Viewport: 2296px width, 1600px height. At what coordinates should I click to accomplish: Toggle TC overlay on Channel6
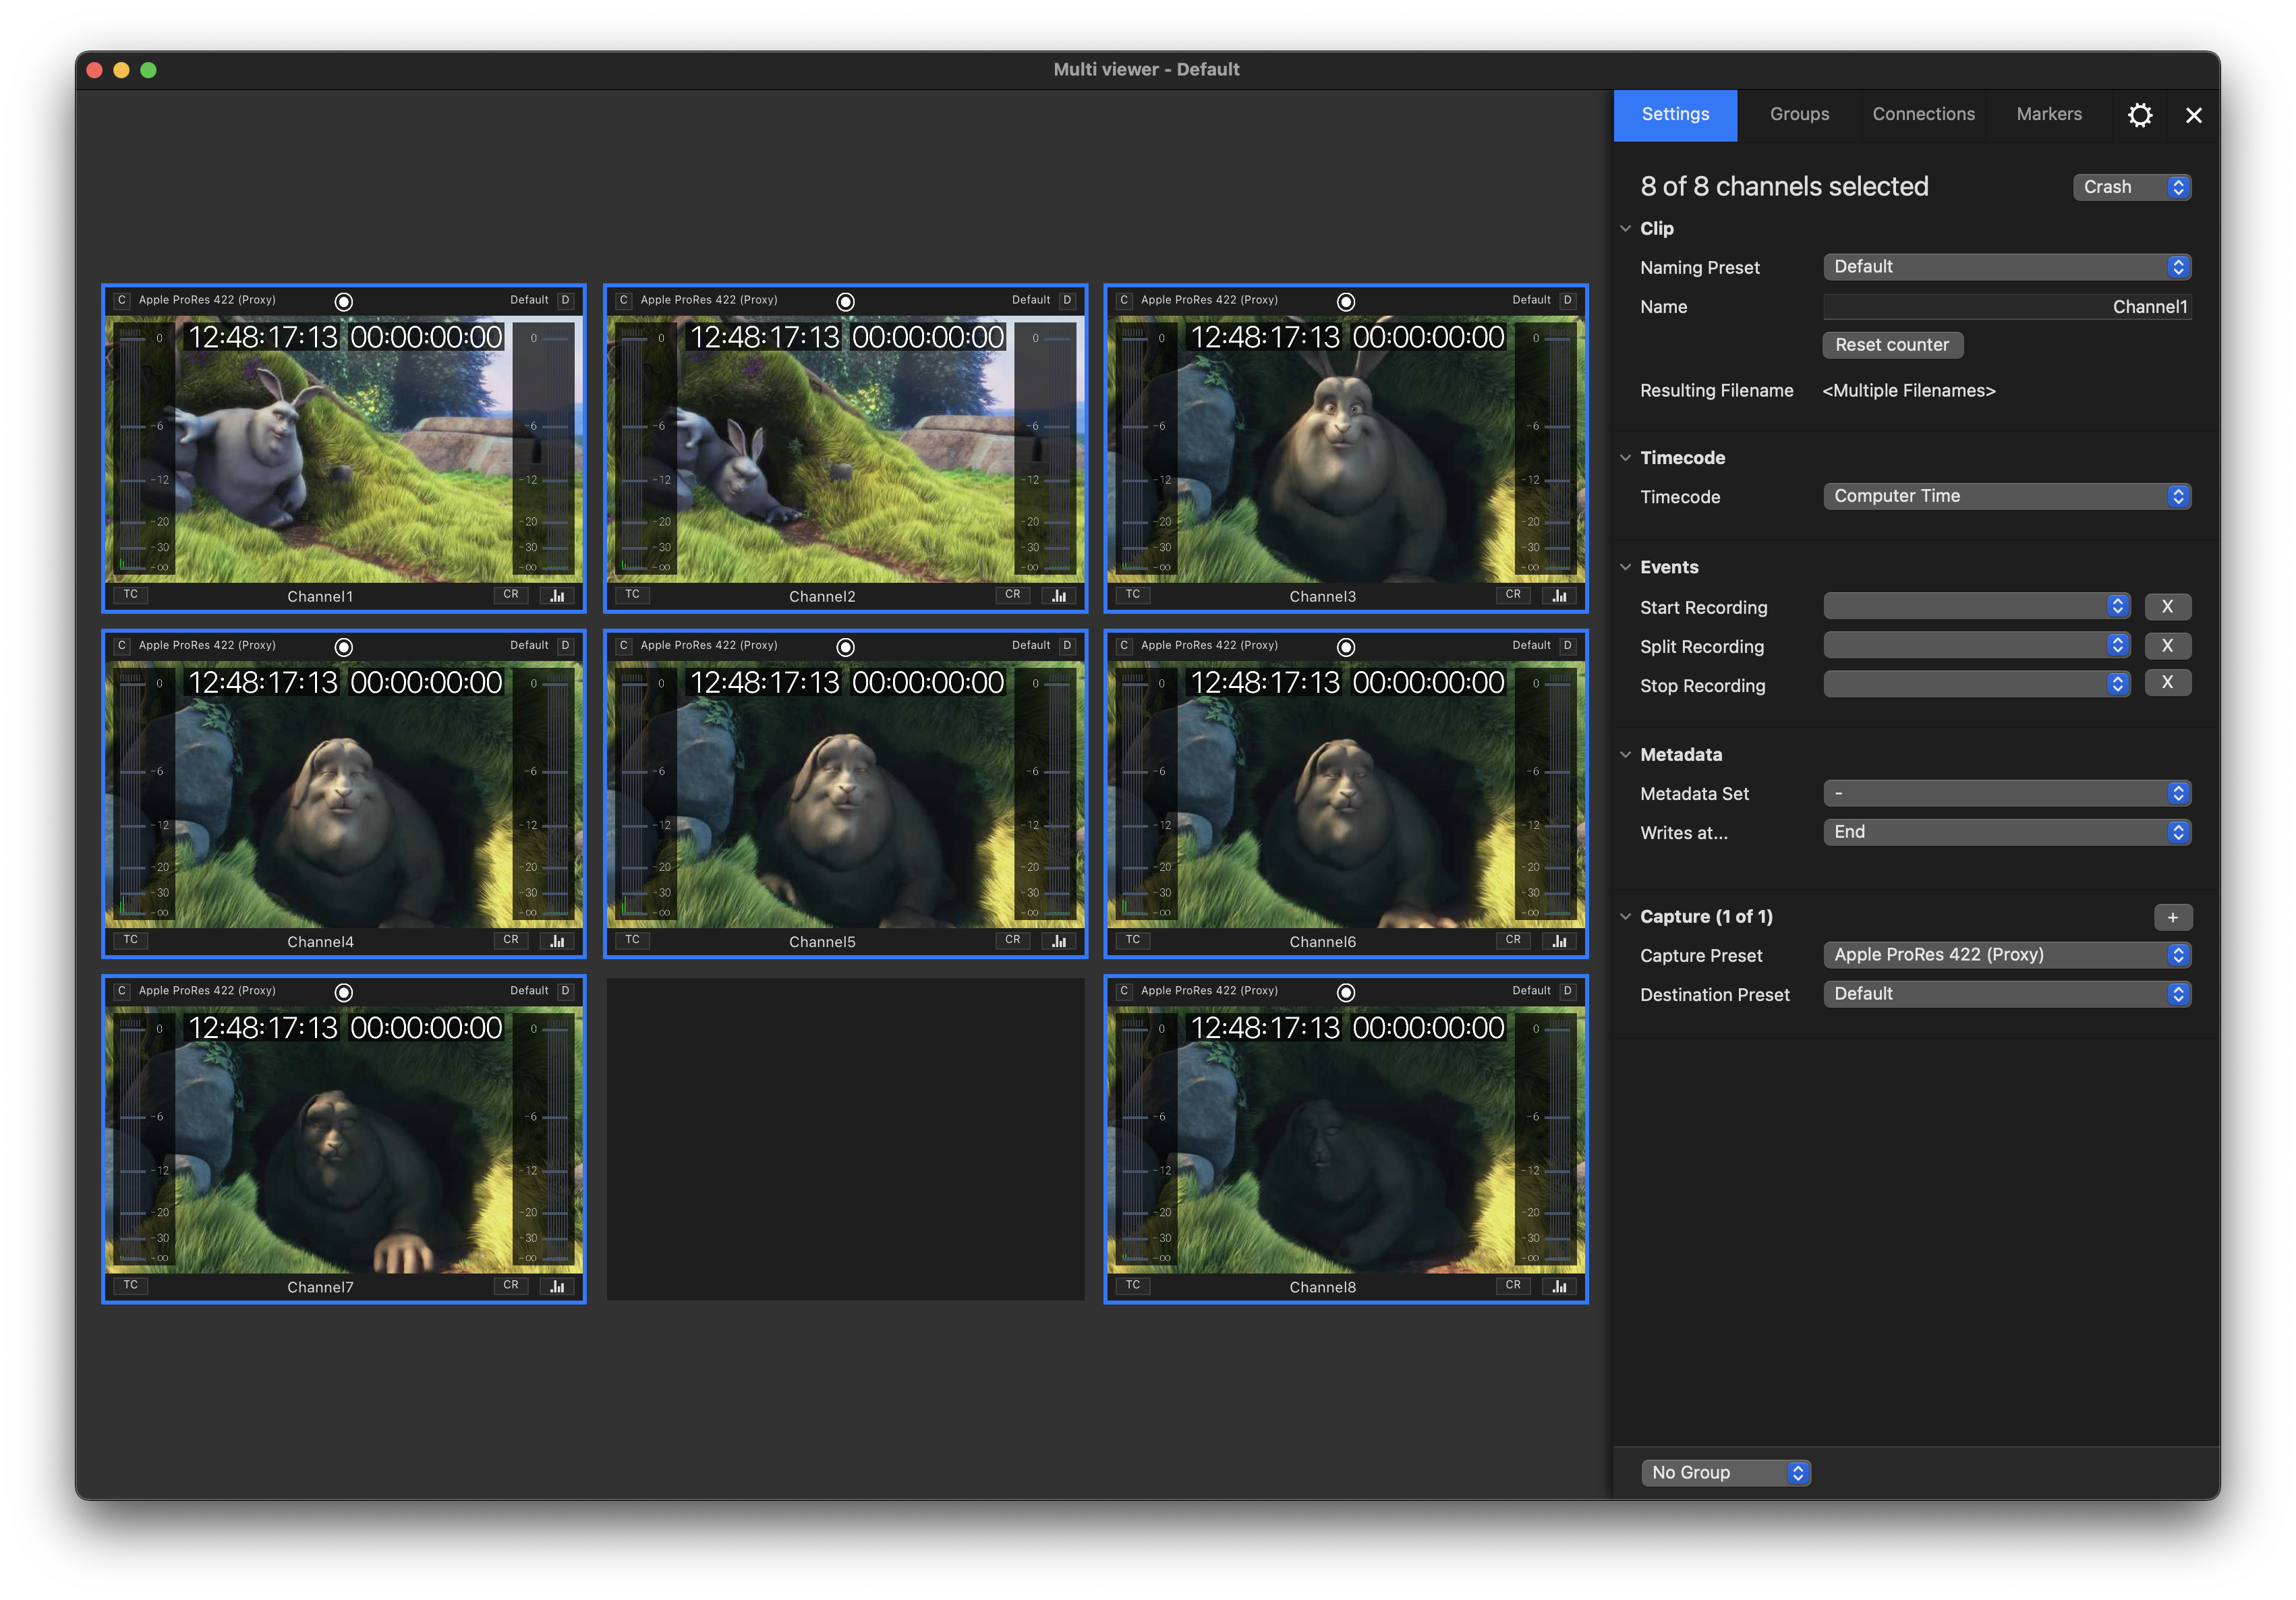point(1133,940)
